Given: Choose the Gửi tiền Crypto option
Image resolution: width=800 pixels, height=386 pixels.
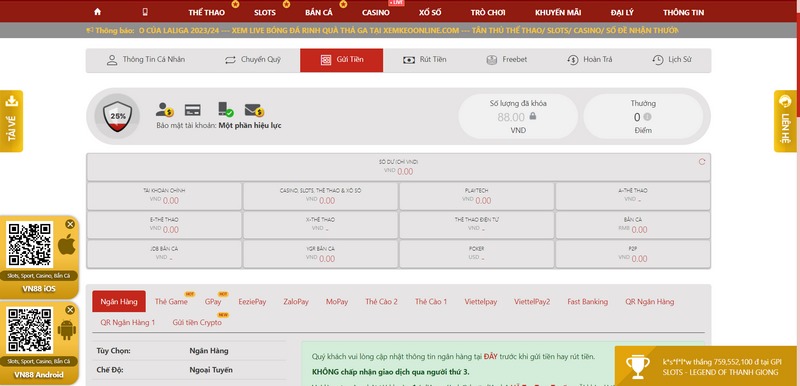Looking at the screenshot, I should (197, 322).
